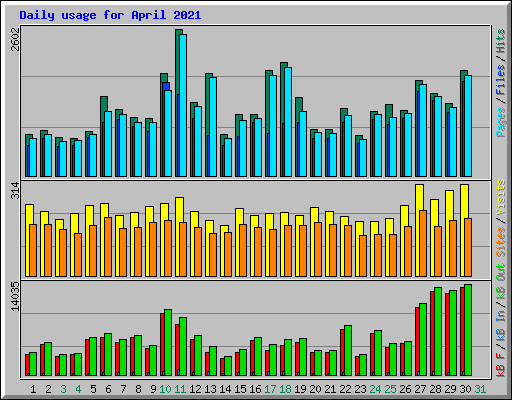Click day 30 on the x-axis

465,389
